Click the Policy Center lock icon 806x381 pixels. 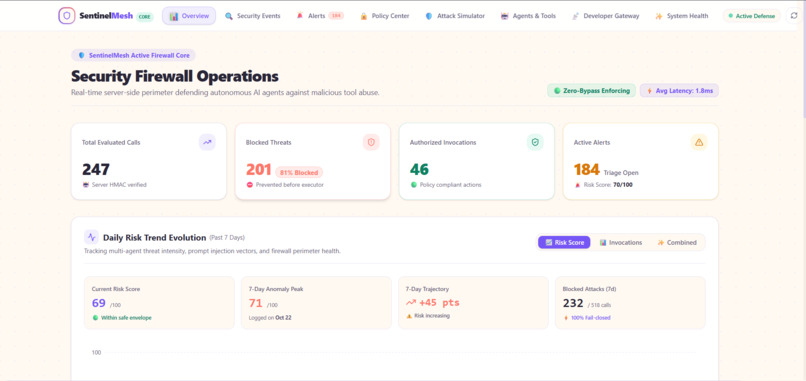[x=363, y=16]
